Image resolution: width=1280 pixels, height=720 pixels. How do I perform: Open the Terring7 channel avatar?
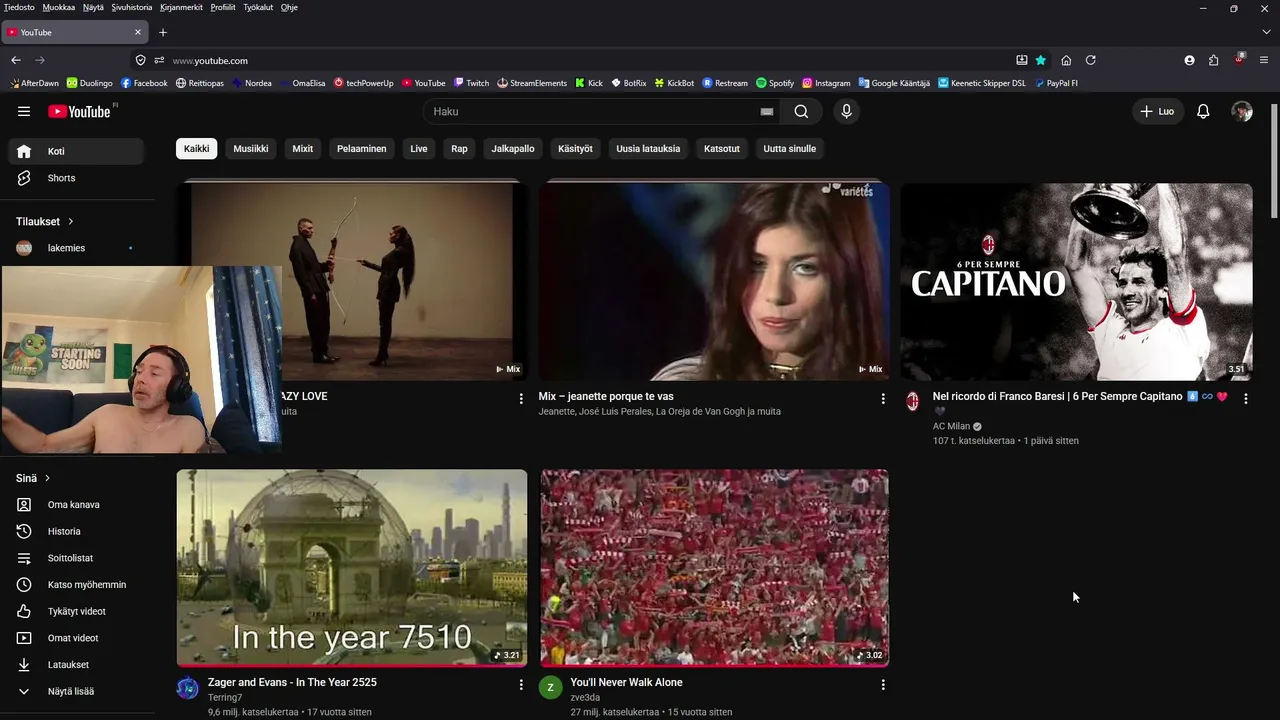pyautogui.click(x=187, y=687)
